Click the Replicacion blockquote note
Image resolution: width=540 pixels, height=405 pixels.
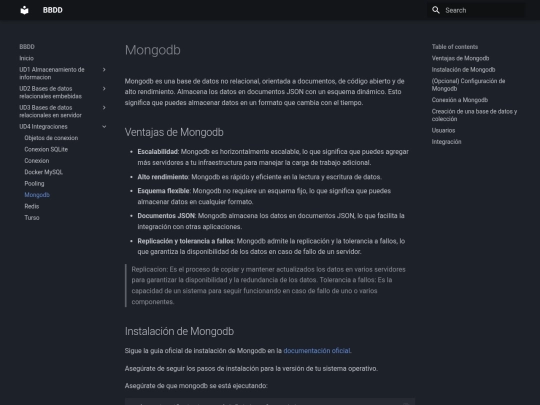[x=268, y=285]
